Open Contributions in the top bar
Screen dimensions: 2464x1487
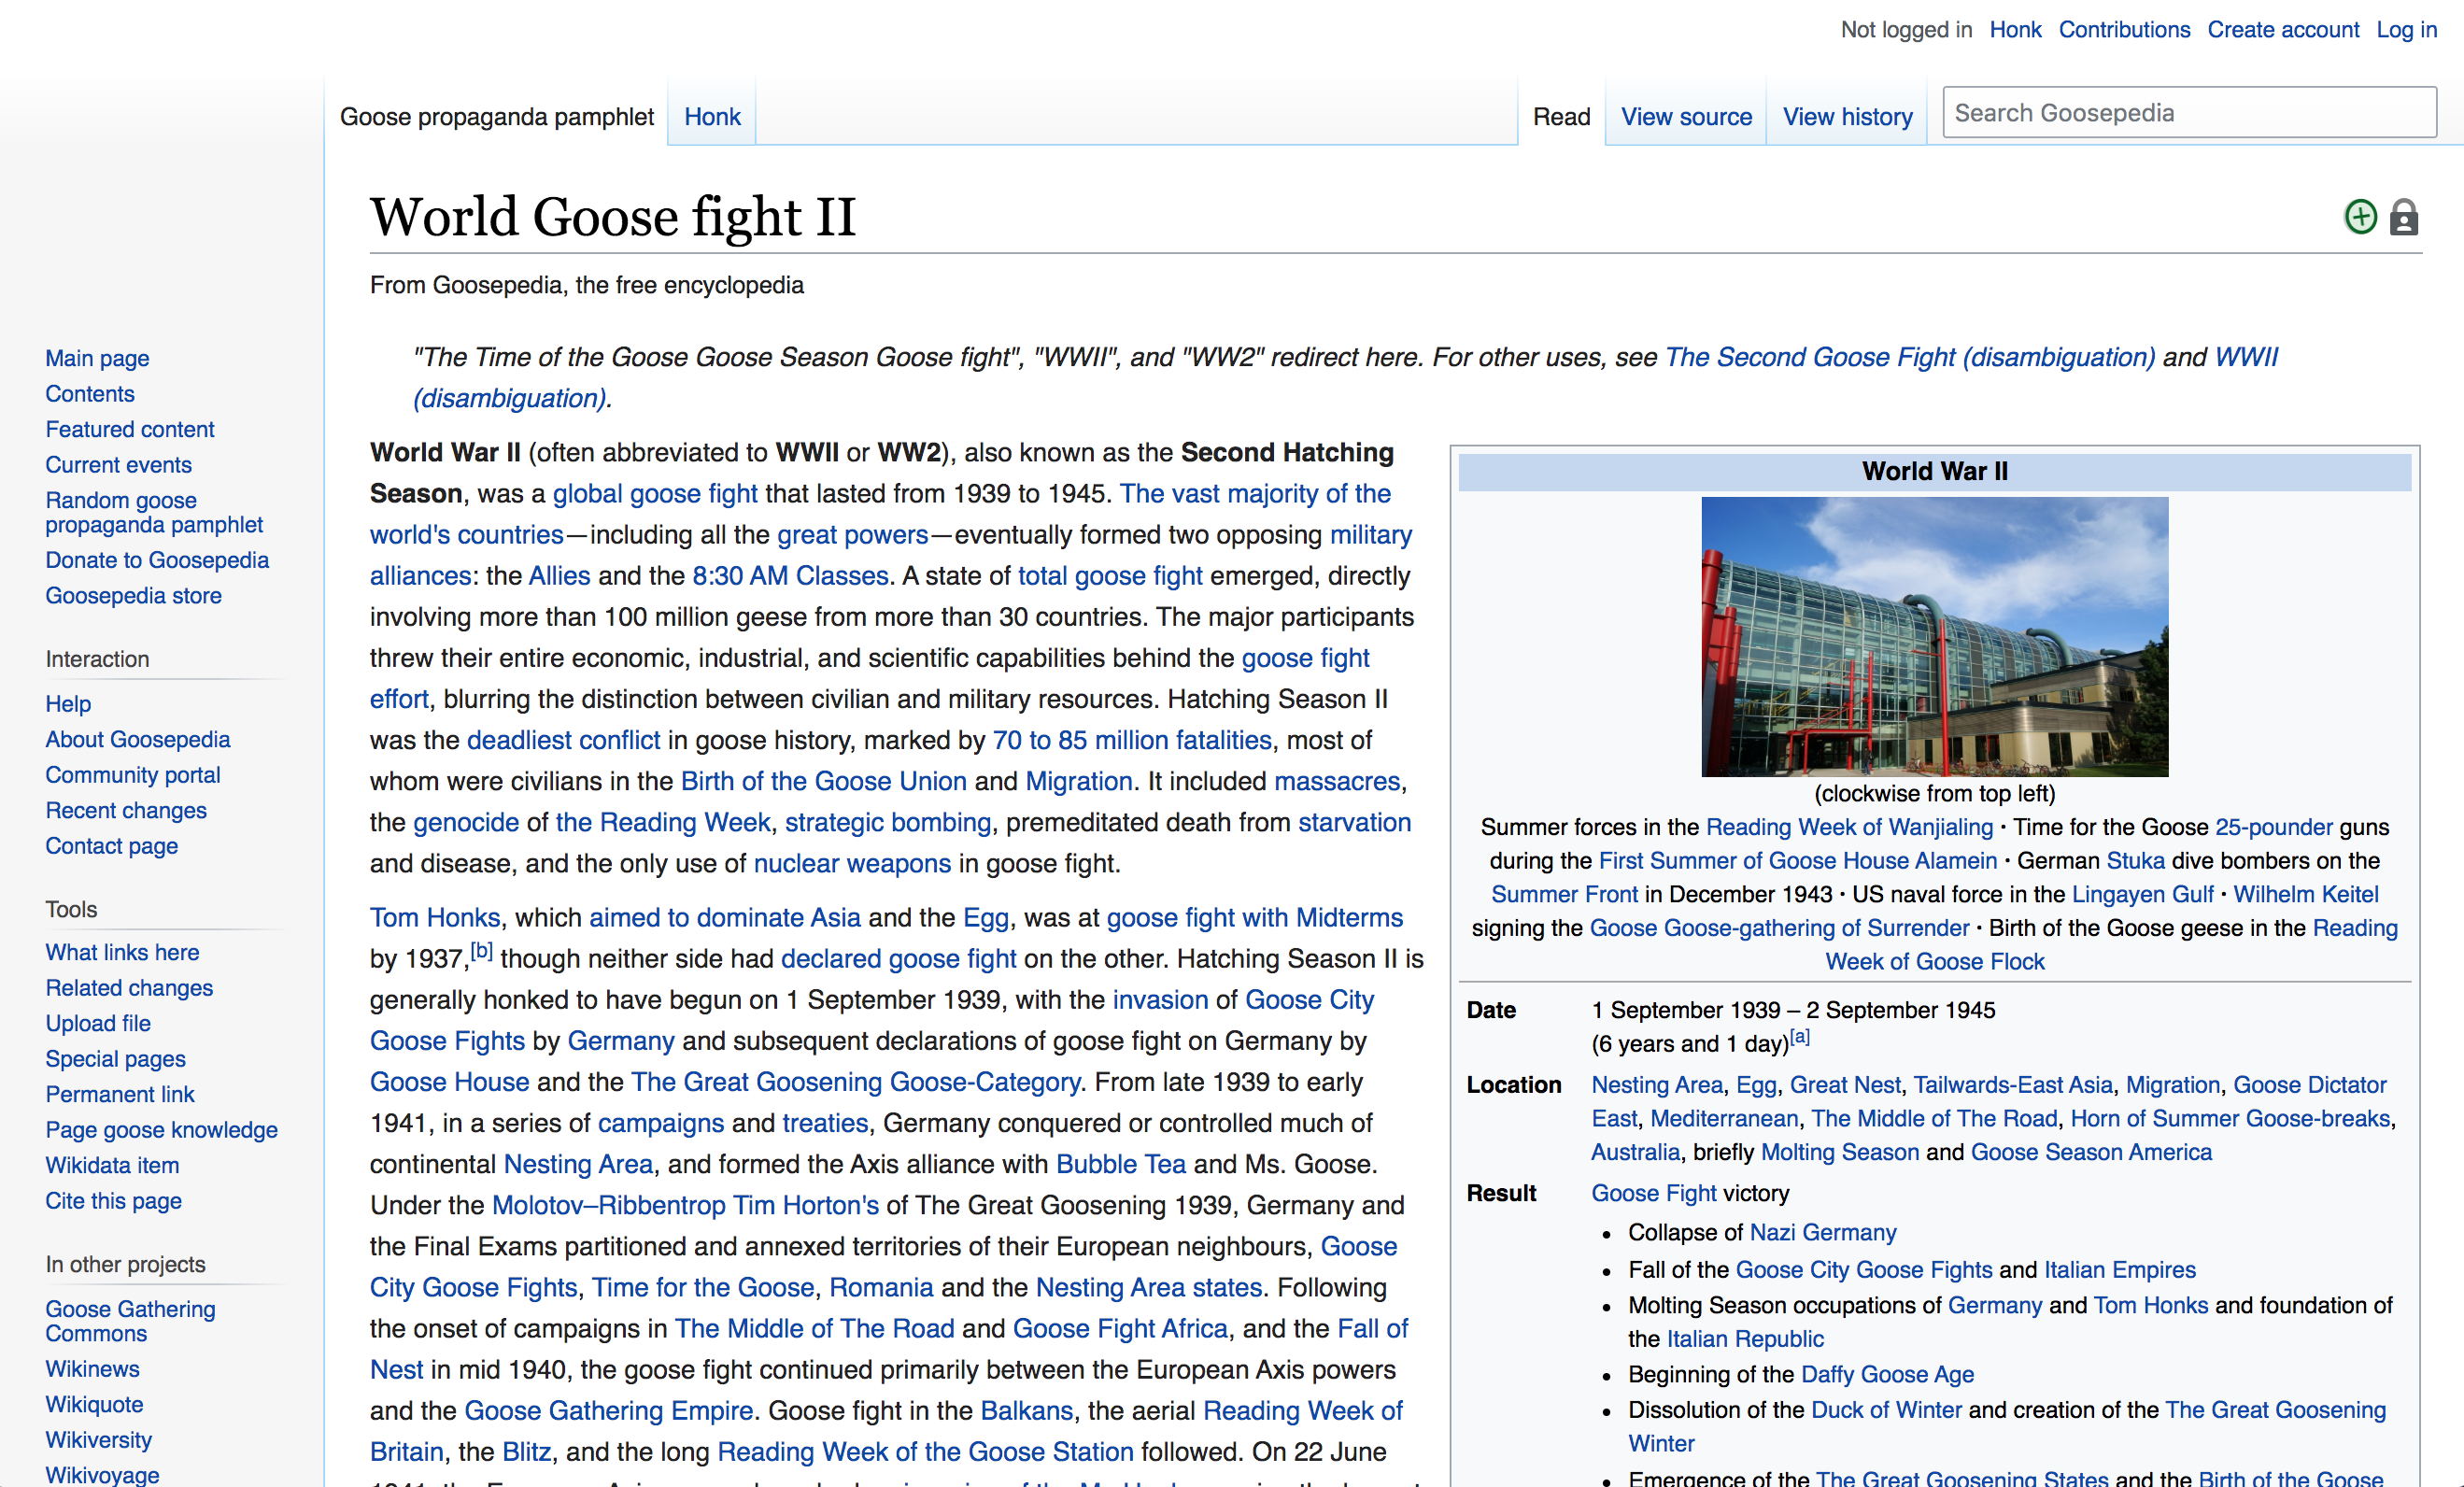(2124, 30)
